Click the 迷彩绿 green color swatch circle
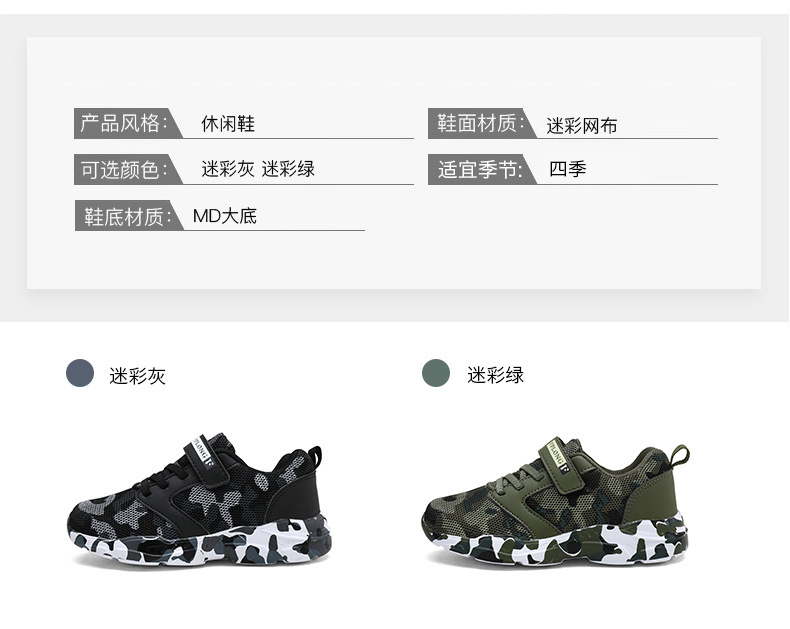The image size is (790, 629). point(436,373)
